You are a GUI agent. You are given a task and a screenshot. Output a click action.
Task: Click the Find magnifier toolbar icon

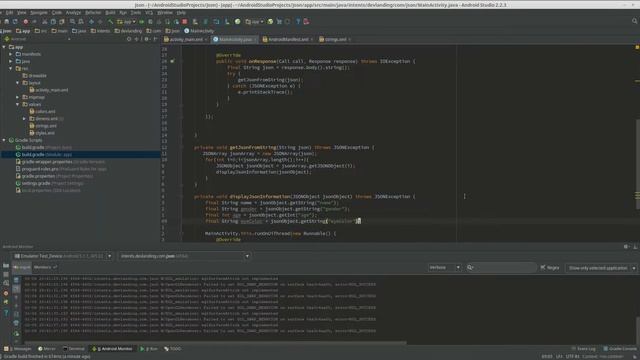[x=72, y=21]
